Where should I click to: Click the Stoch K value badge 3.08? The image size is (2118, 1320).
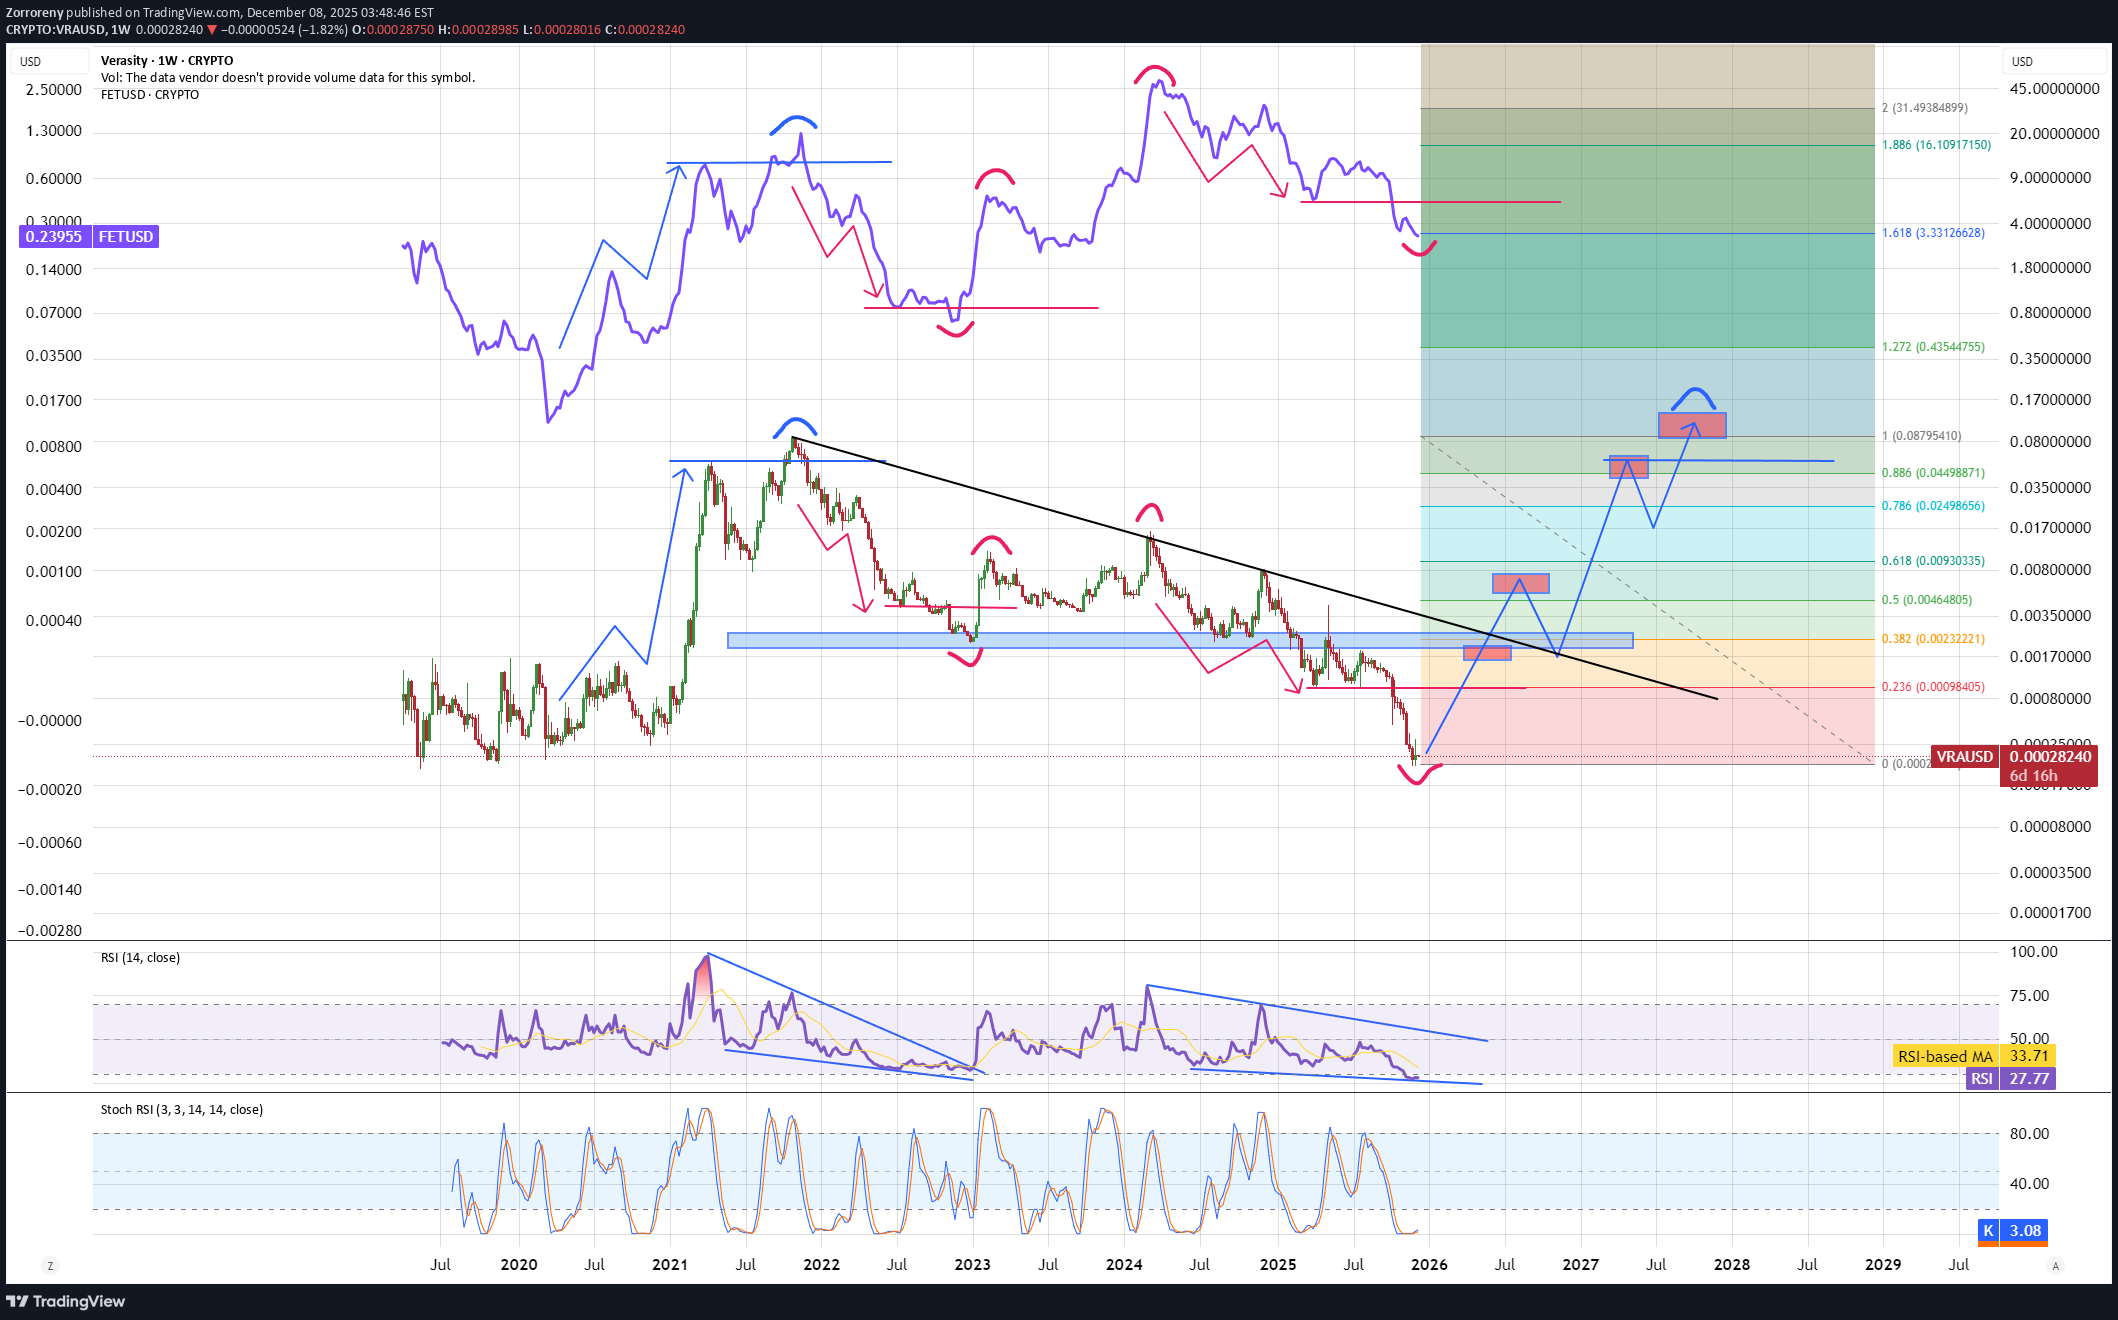pos(2024,1231)
